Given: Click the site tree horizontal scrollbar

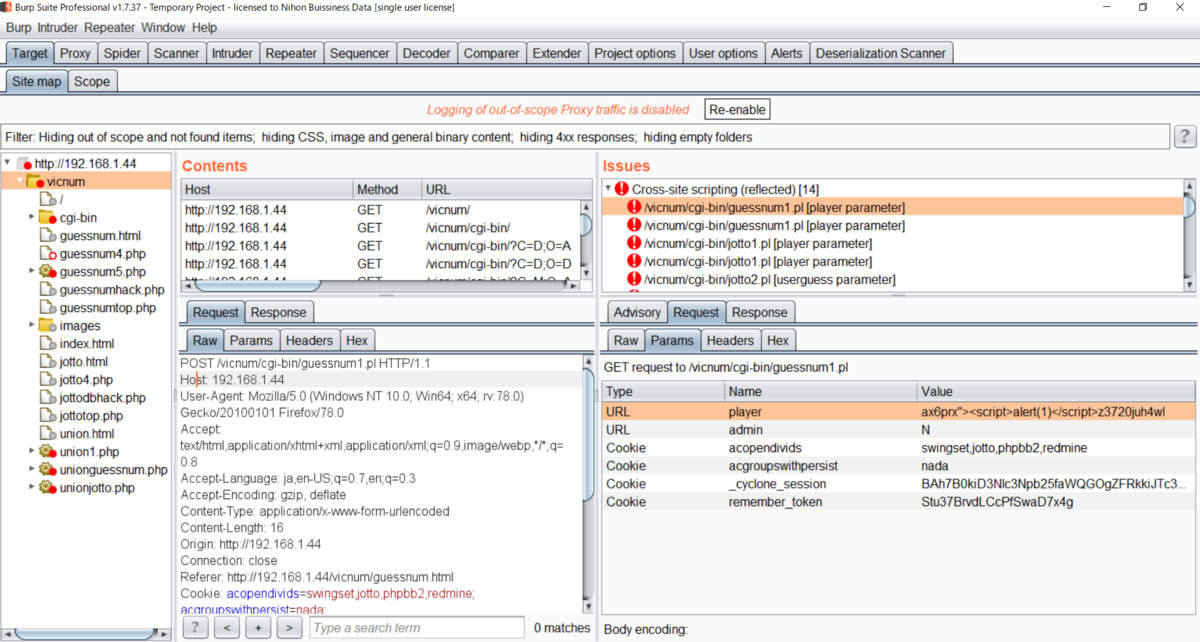Looking at the screenshot, I should tap(85, 632).
